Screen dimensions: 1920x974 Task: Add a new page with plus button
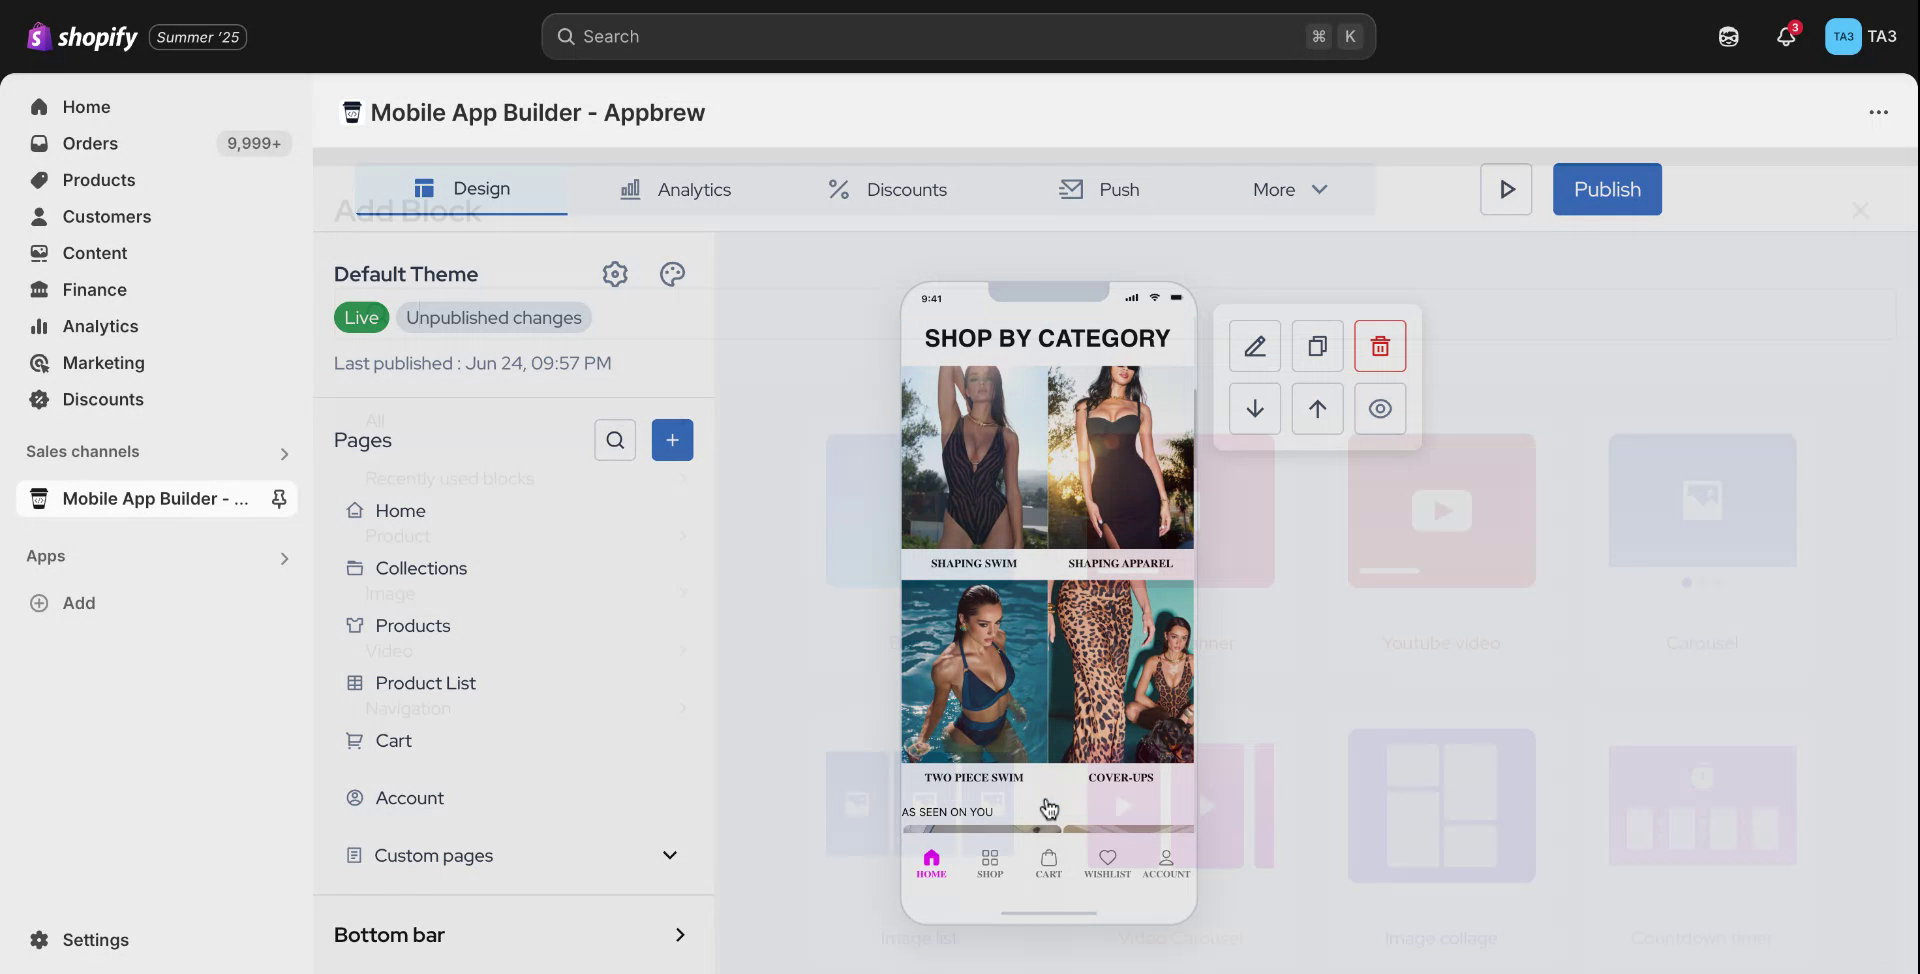click(x=672, y=440)
